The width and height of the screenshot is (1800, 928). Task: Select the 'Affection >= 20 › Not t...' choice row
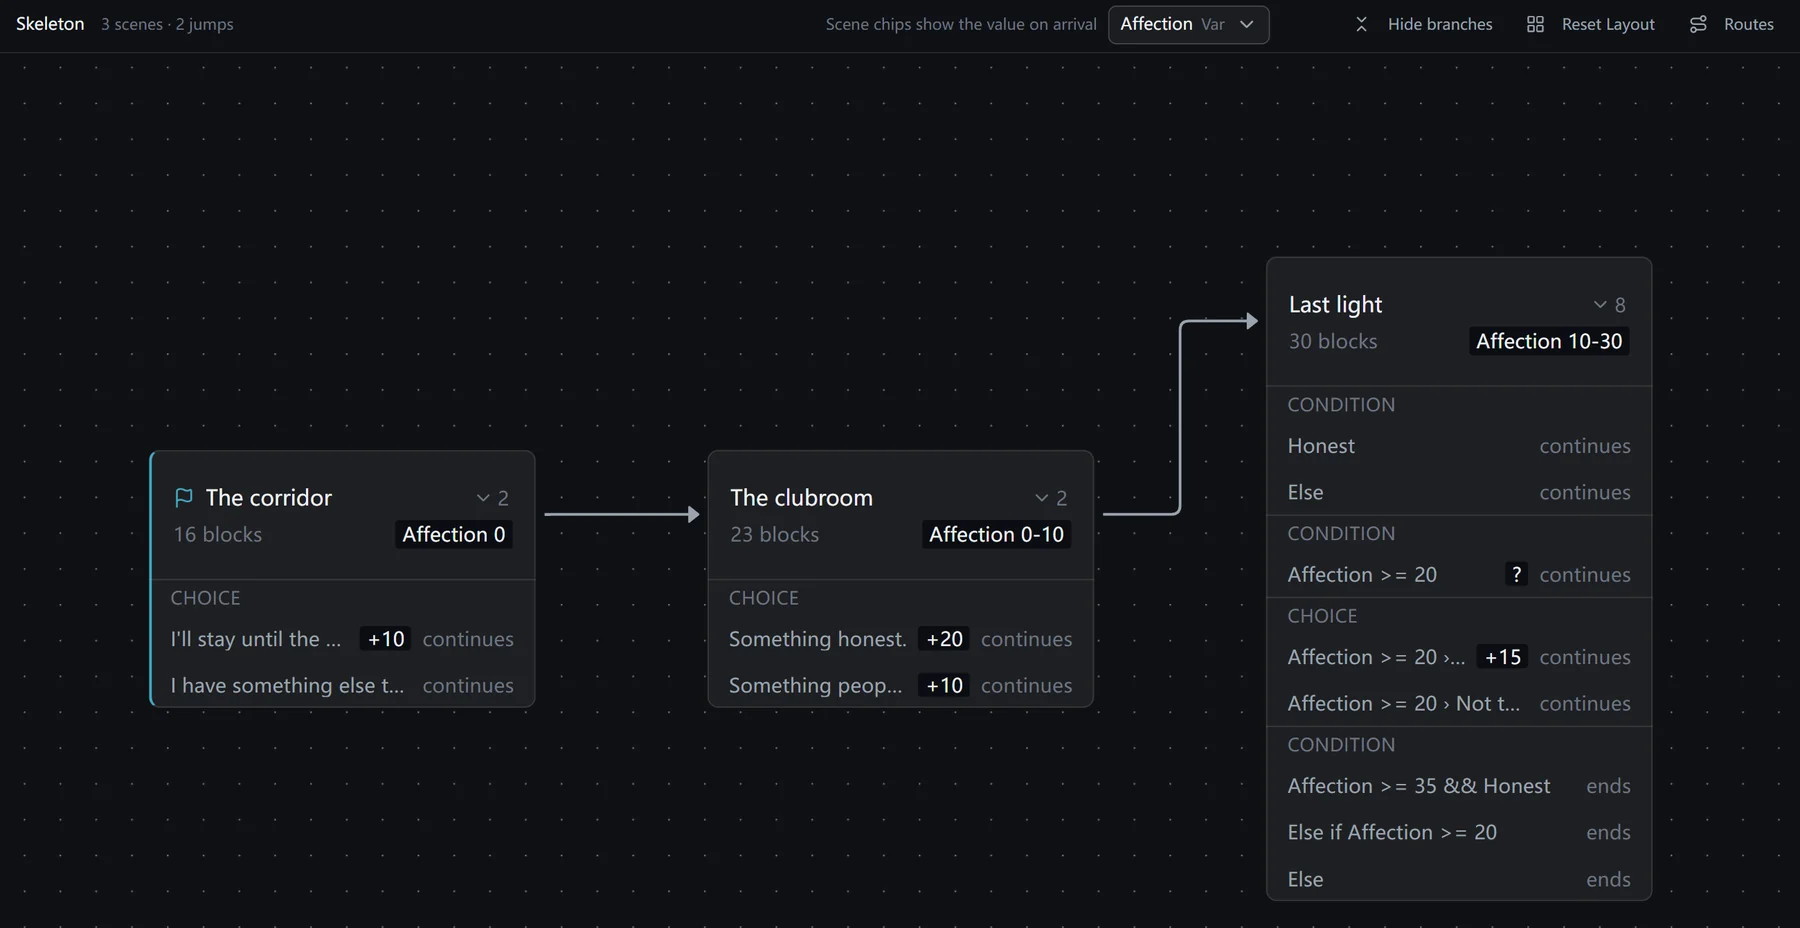1459,703
